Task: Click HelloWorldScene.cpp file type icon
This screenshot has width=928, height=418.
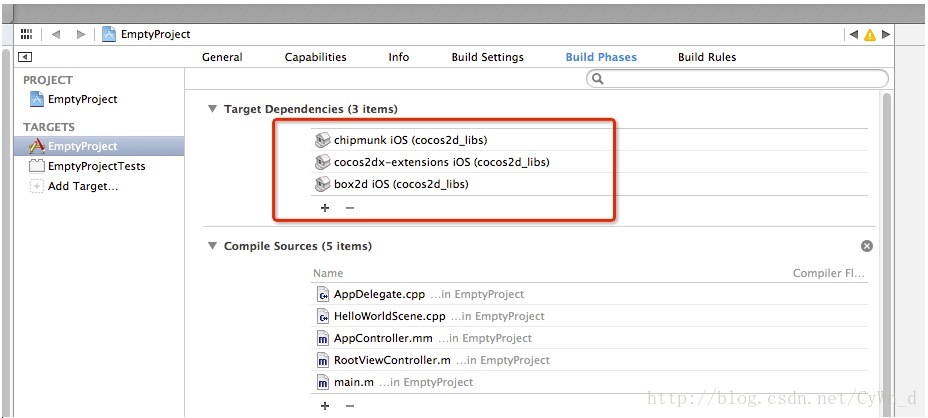Action: pos(323,316)
